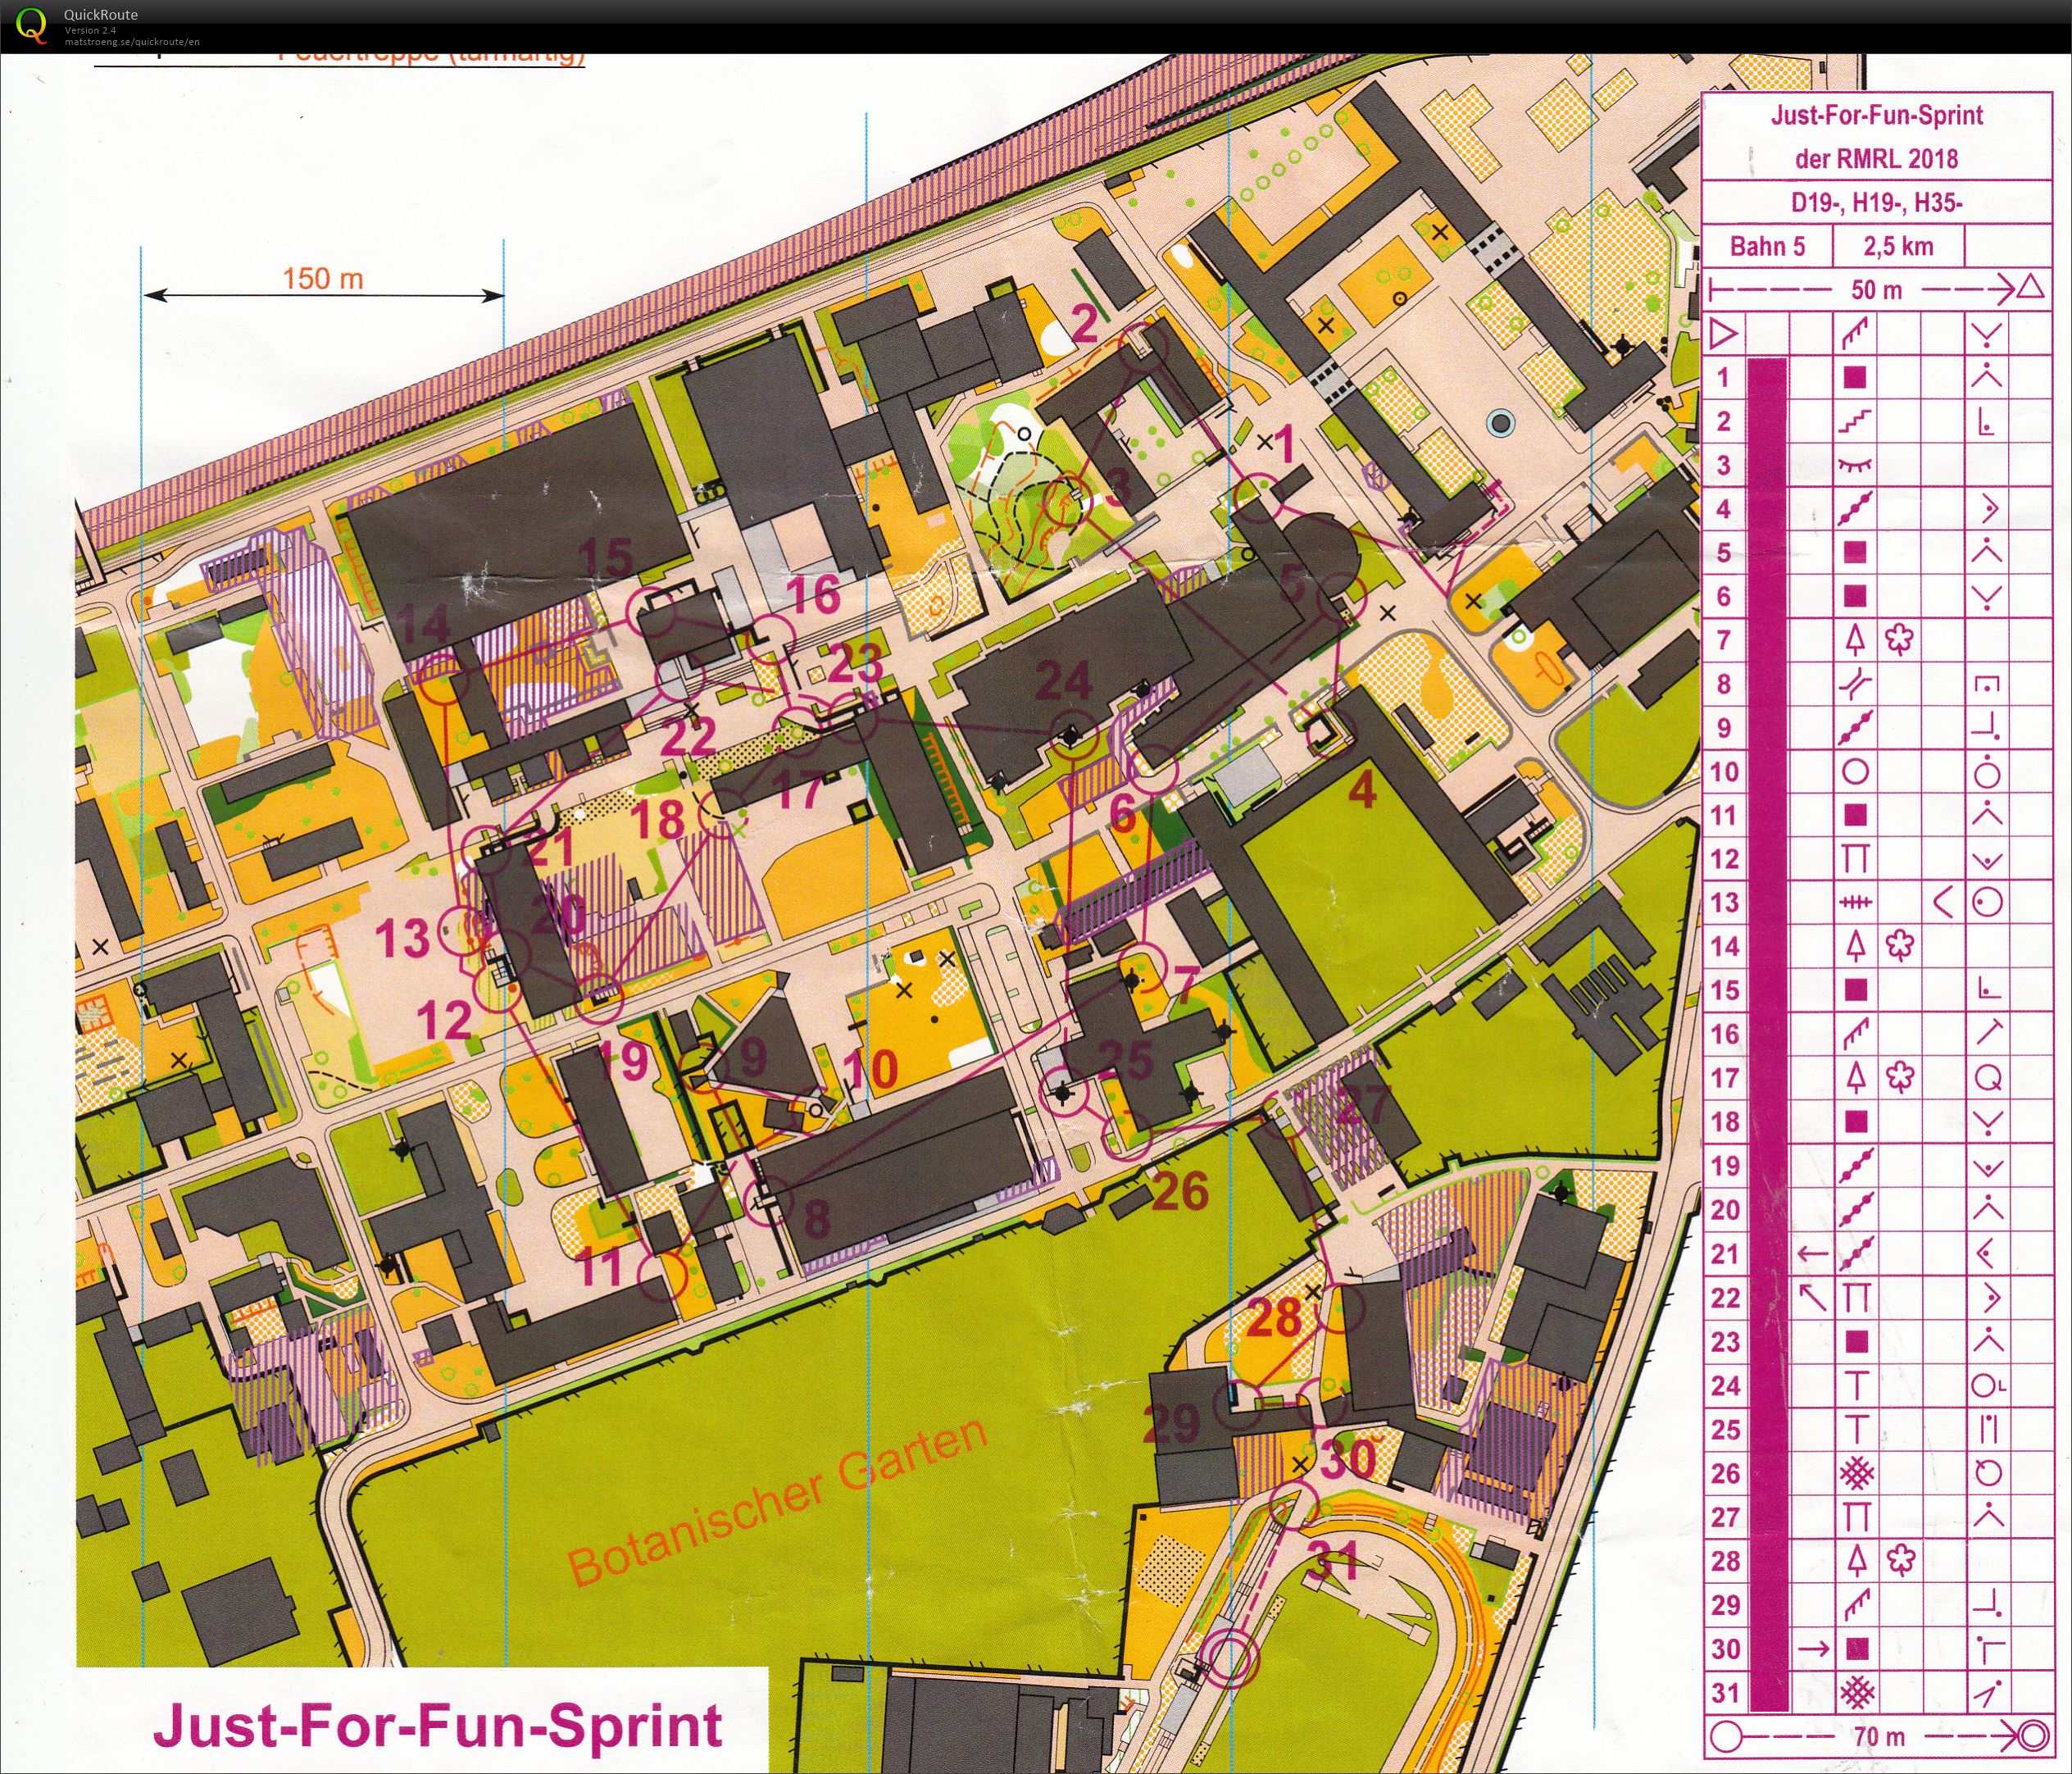Click the Bahn 5 cell
Image resolution: width=2072 pixels, height=1774 pixels.
coord(1767,246)
